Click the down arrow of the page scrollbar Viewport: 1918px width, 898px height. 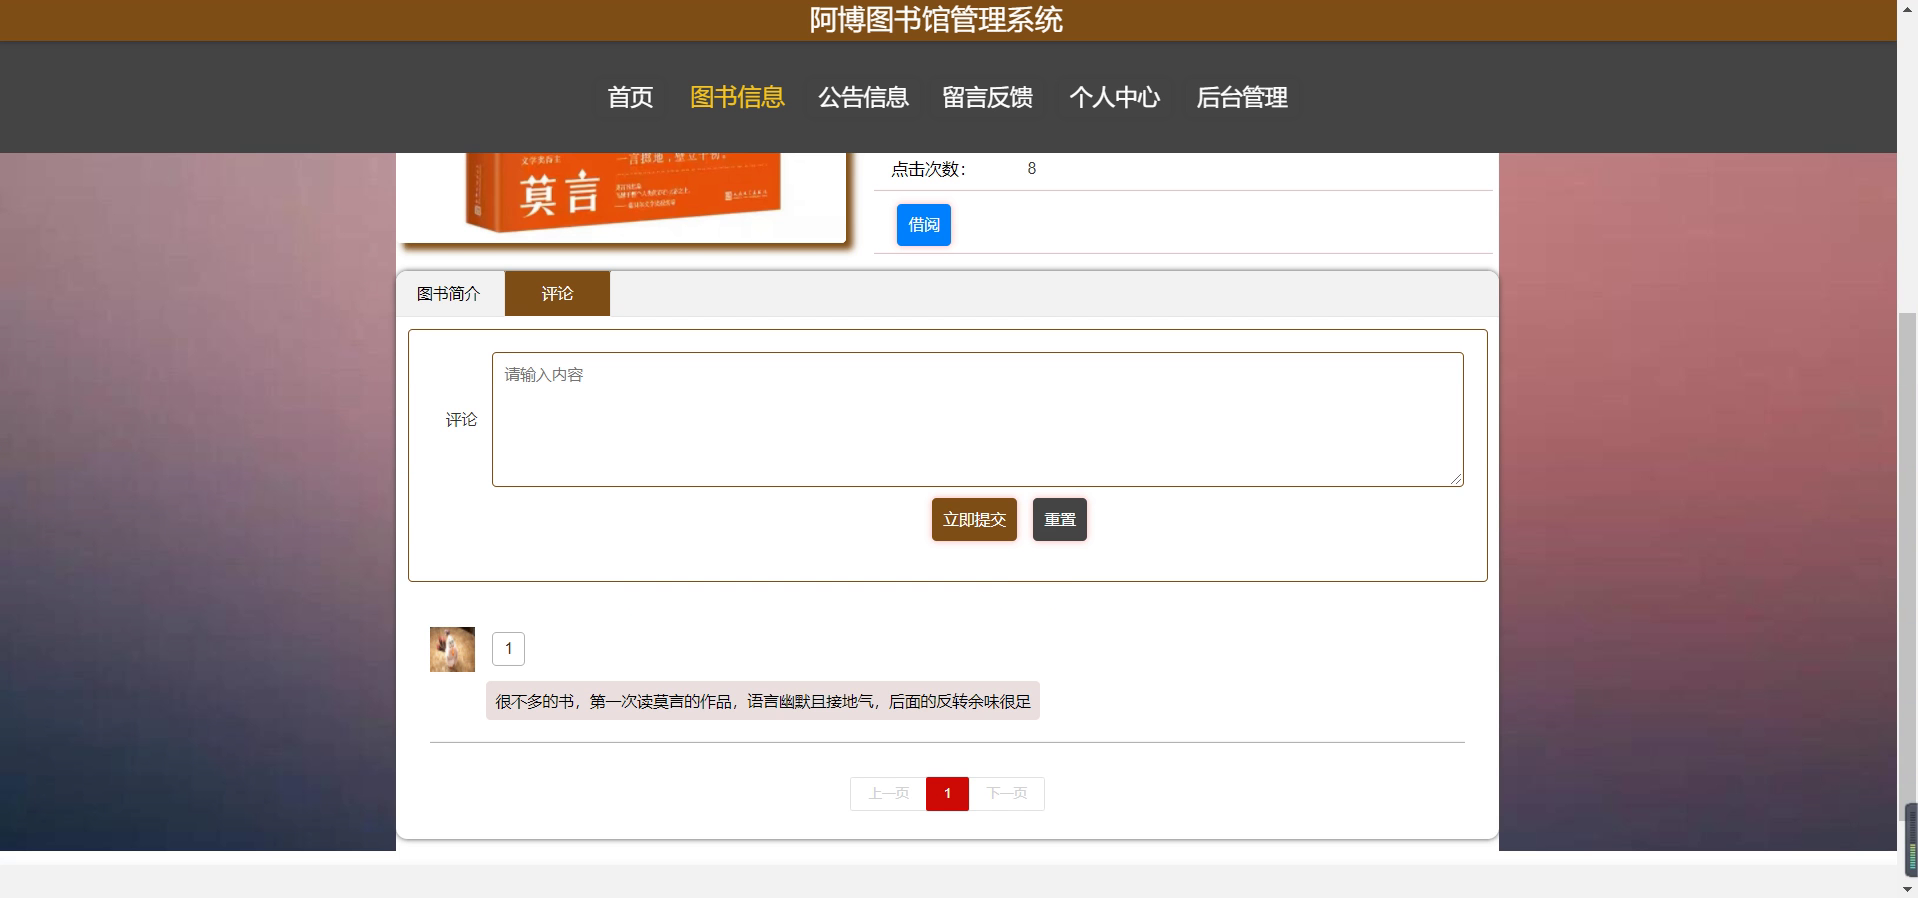pos(1908,889)
